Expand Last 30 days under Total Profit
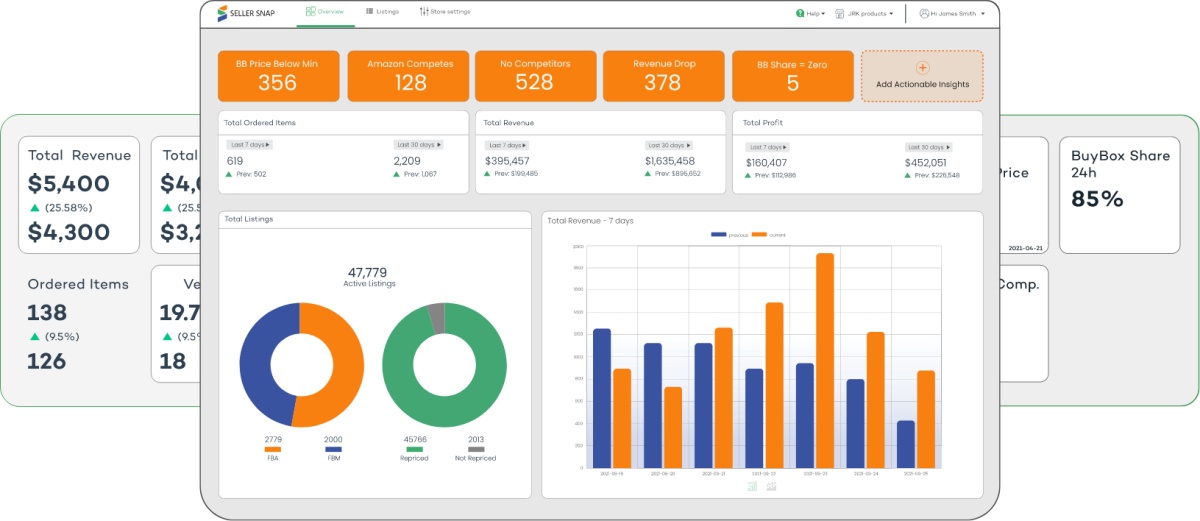 click(928, 147)
